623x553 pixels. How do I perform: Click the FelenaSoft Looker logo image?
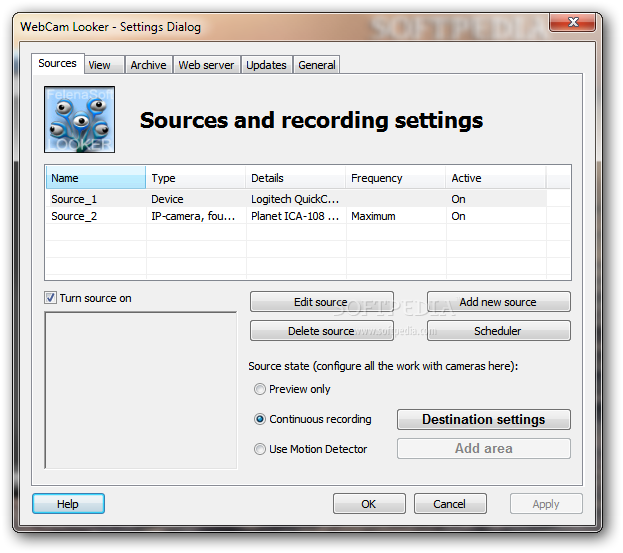point(79,120)
